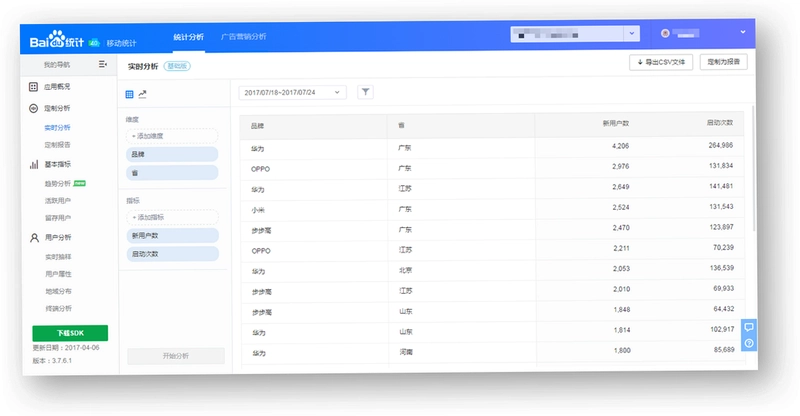Click the 应用概况 grid icon
The image size is (800, 416).
33,87
